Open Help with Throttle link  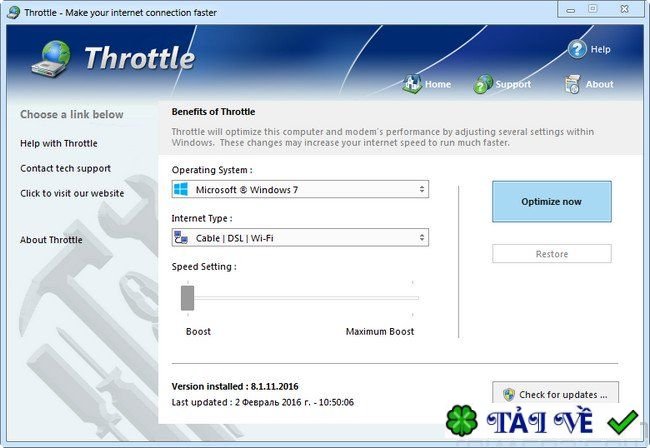[59, 143]
